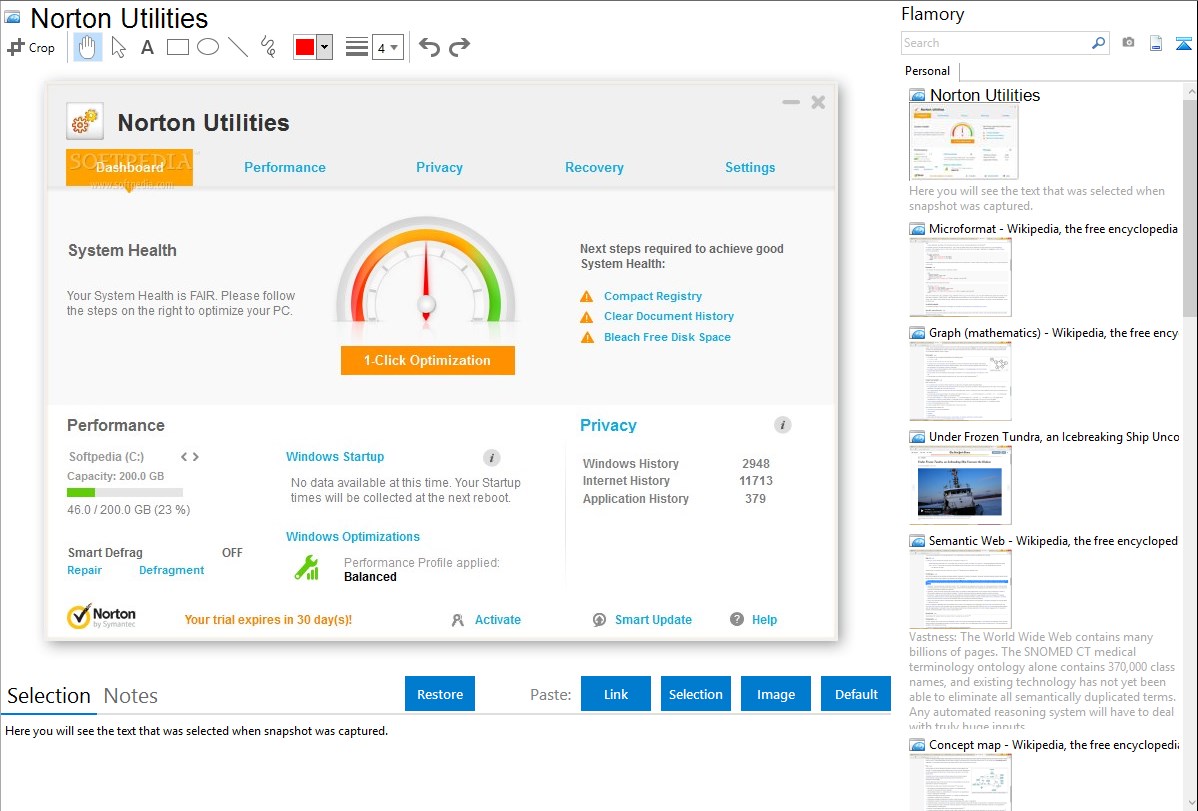1198x811 pixels.
Task: Click the info icon beside Privacy heading
Action: 782,425
